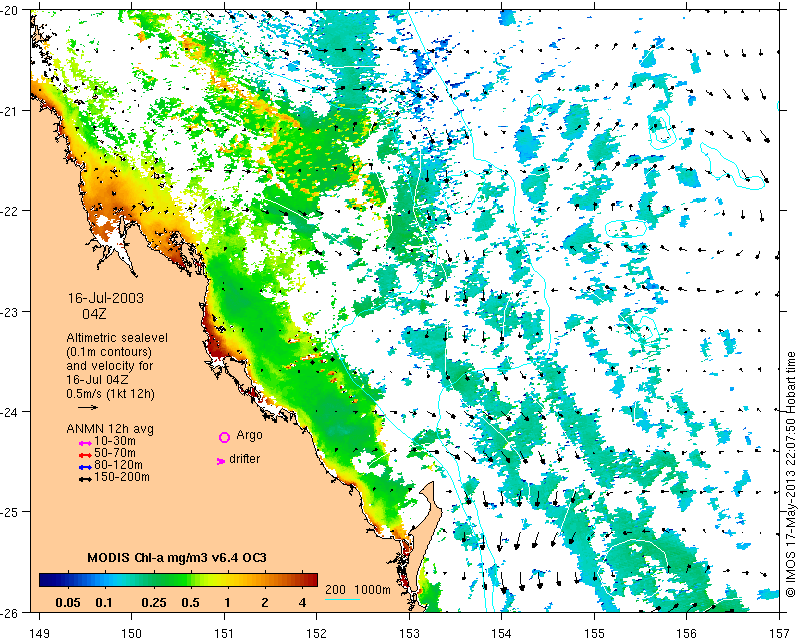The image size is (800, 640).
Task: Click the longitude axis label 157
Action: coord(780,633)
